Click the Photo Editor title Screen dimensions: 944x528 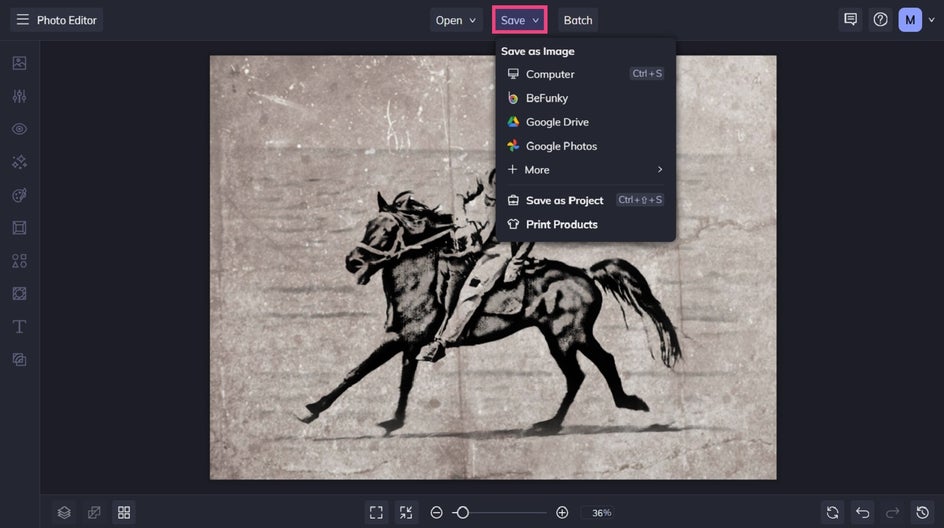[67, 20]
